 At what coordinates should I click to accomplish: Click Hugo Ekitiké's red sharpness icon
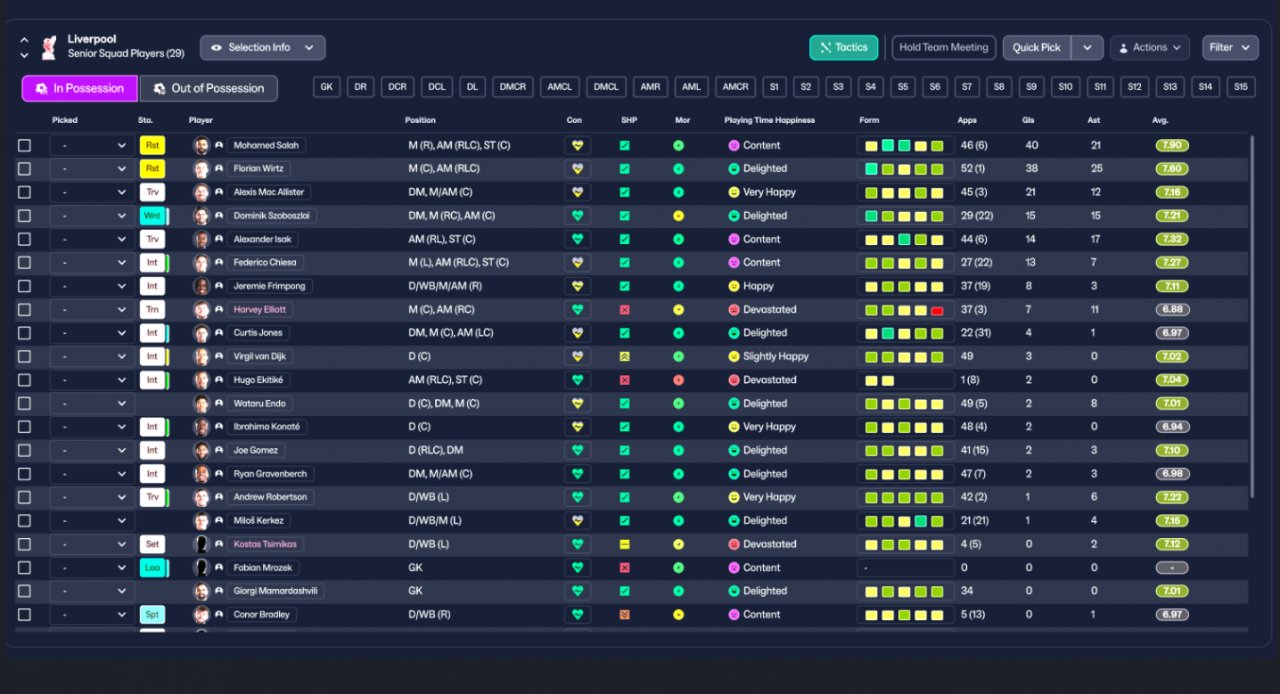coord(625,380)
